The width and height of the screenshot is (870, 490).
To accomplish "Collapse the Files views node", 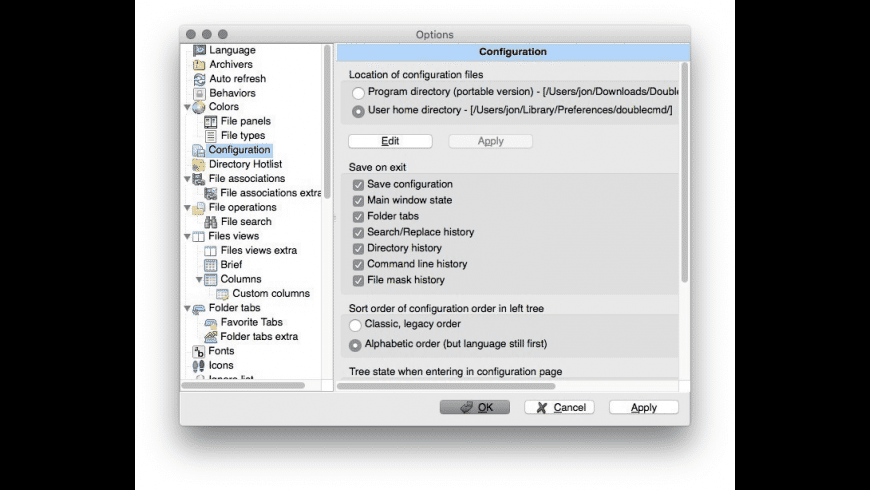I will (188, 236).
